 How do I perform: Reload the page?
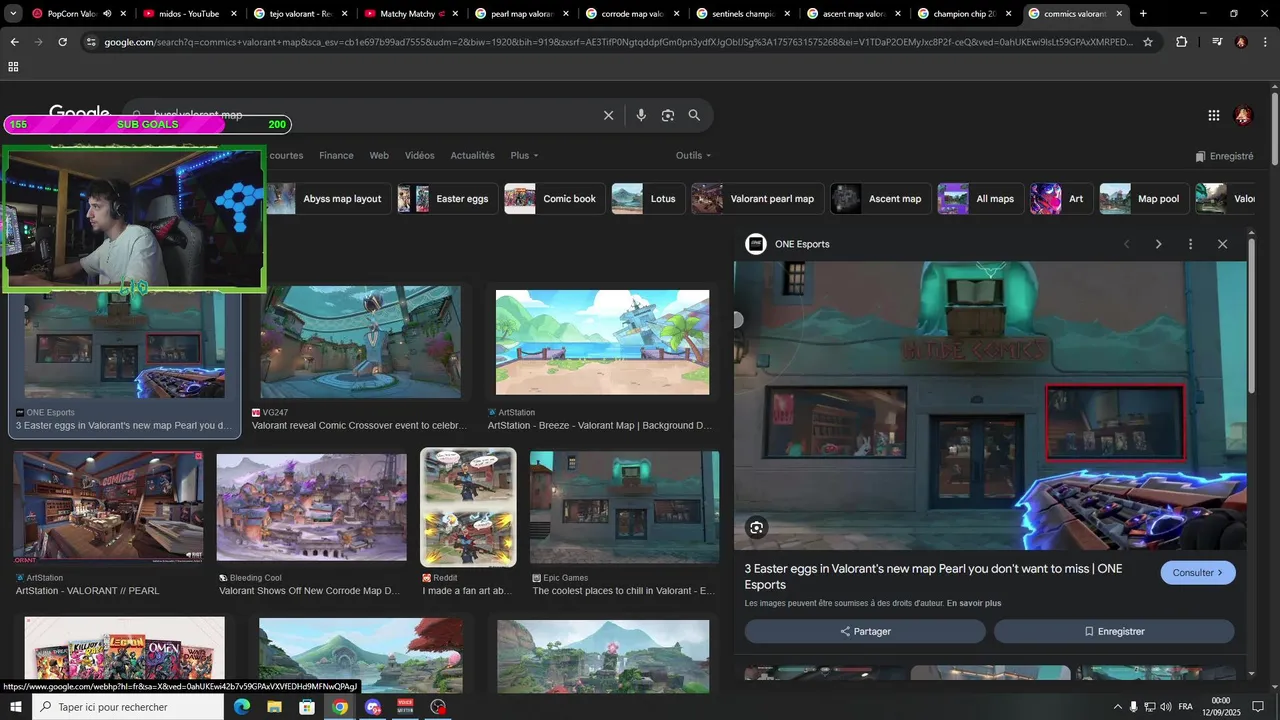[63, 42]
